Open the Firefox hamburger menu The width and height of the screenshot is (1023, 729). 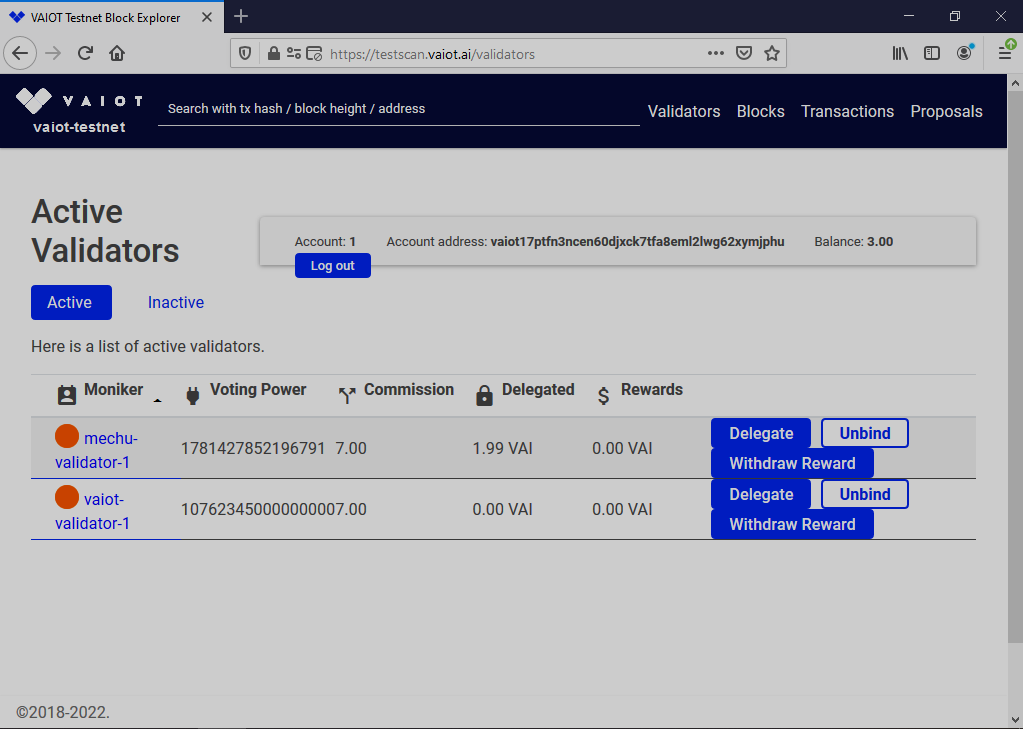[1005, 53]
